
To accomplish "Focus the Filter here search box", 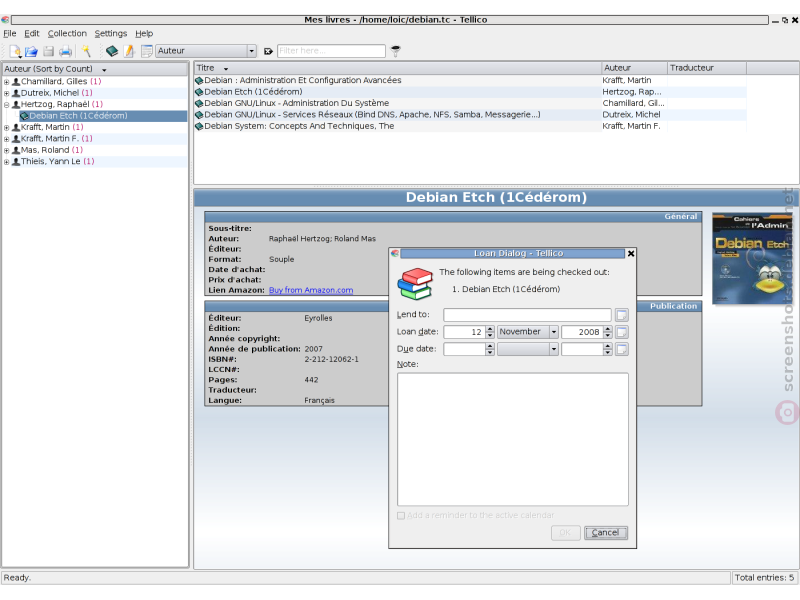I will click(331, 51).
